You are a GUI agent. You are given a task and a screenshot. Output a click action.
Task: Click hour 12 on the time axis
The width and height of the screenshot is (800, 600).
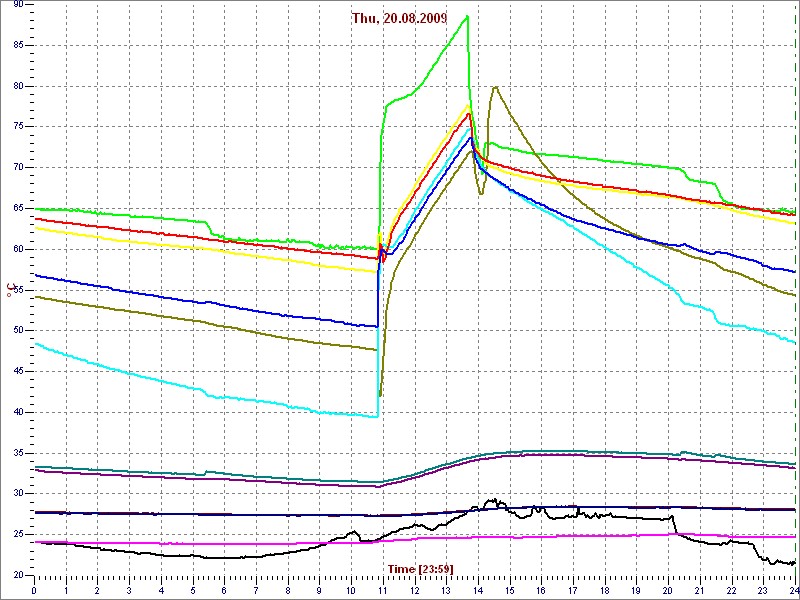tap(415, 590)
